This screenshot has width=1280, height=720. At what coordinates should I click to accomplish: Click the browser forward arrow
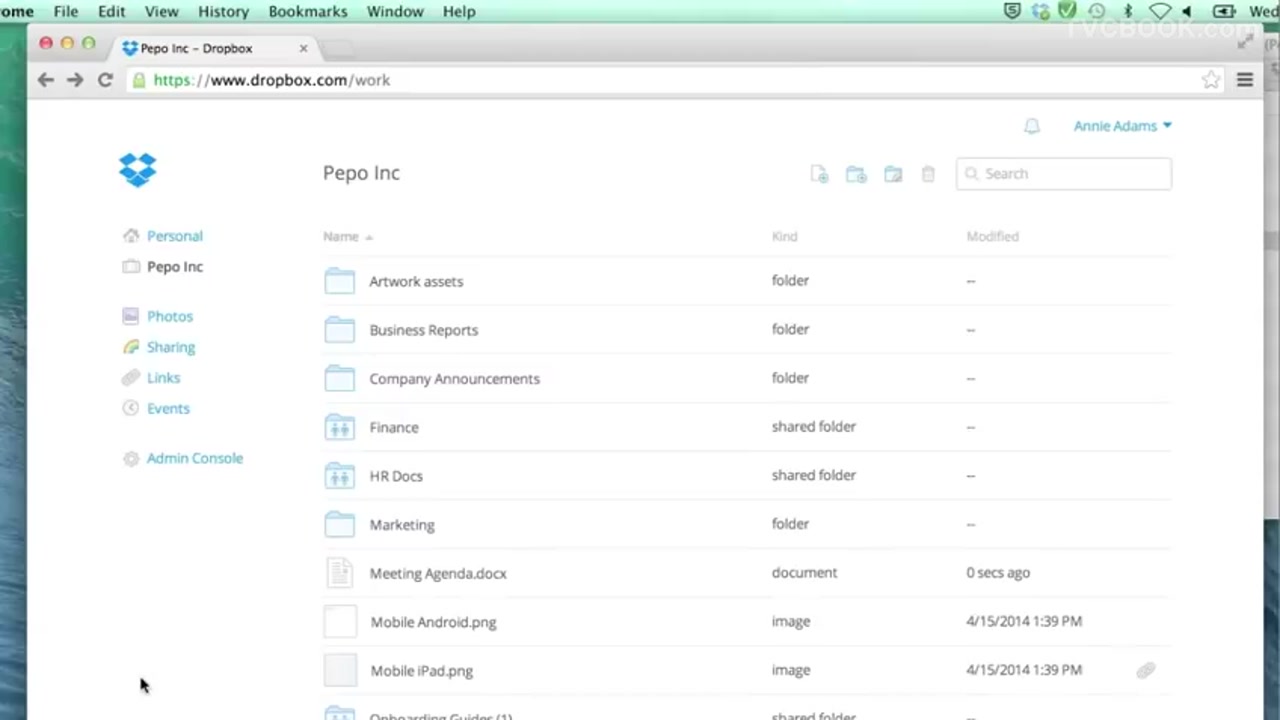coord(75,80)
